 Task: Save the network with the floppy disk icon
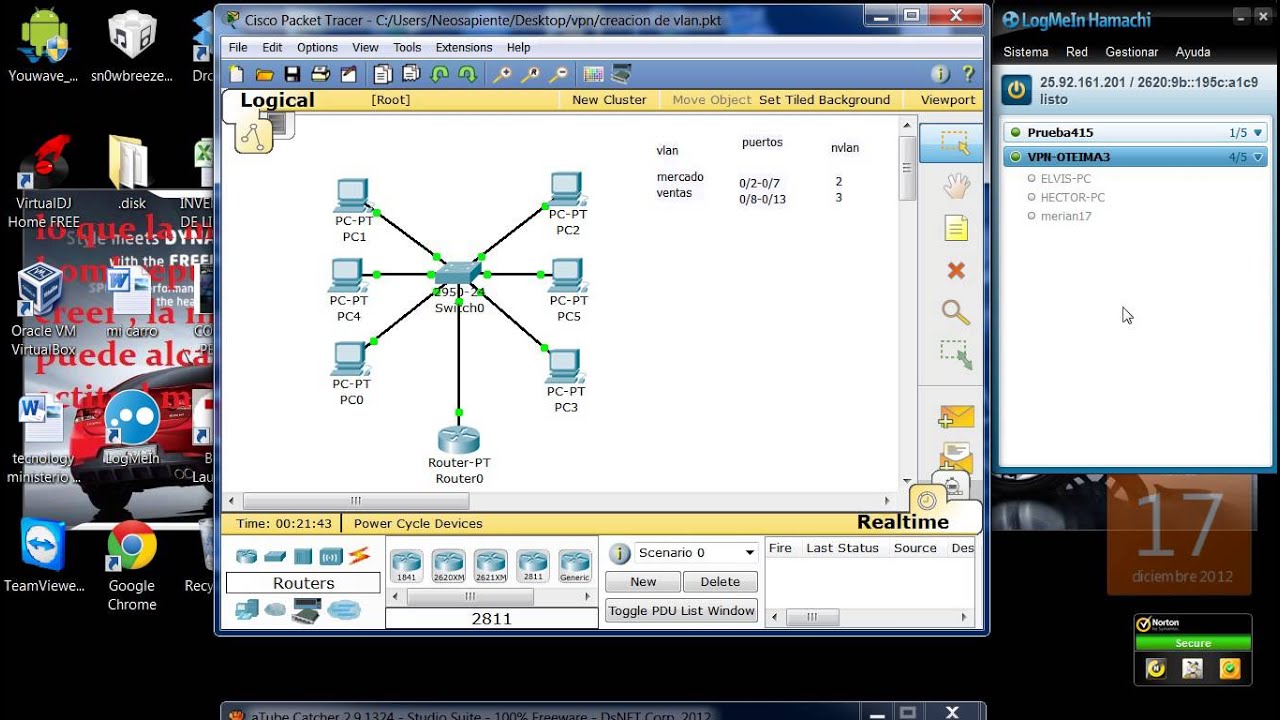292,74
